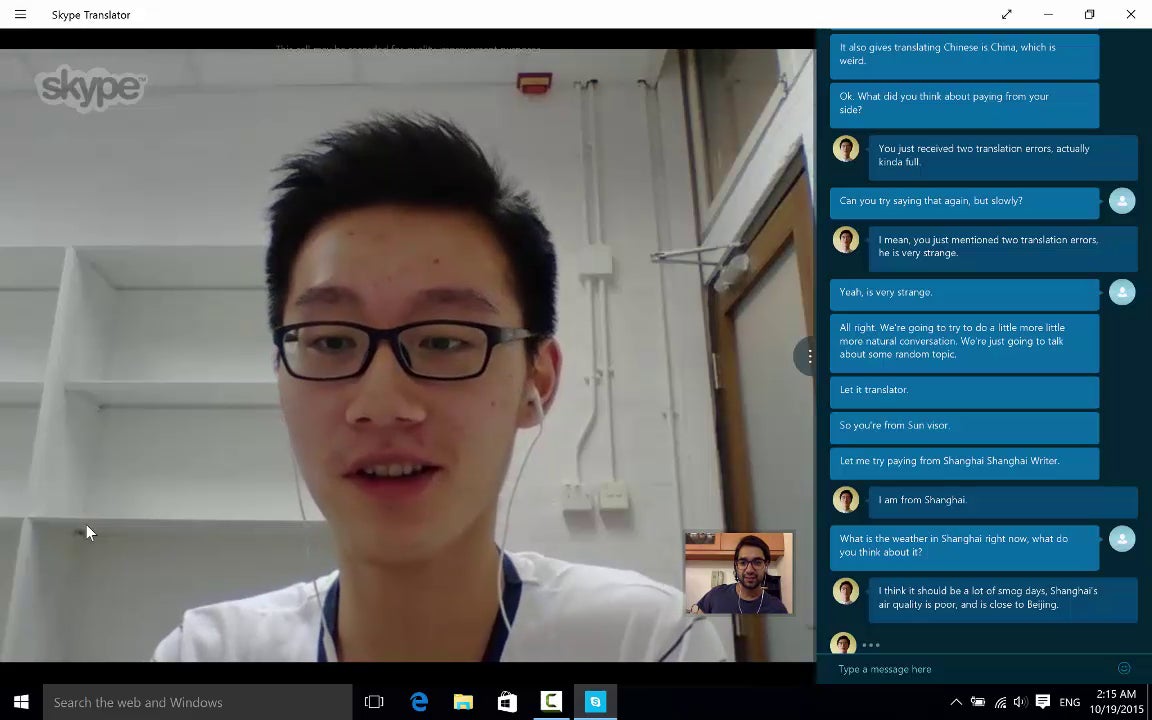Click the avatar beside "Yeah, is very strange."
Screen dimensions: 1152x720
(x=1122, y=292)
